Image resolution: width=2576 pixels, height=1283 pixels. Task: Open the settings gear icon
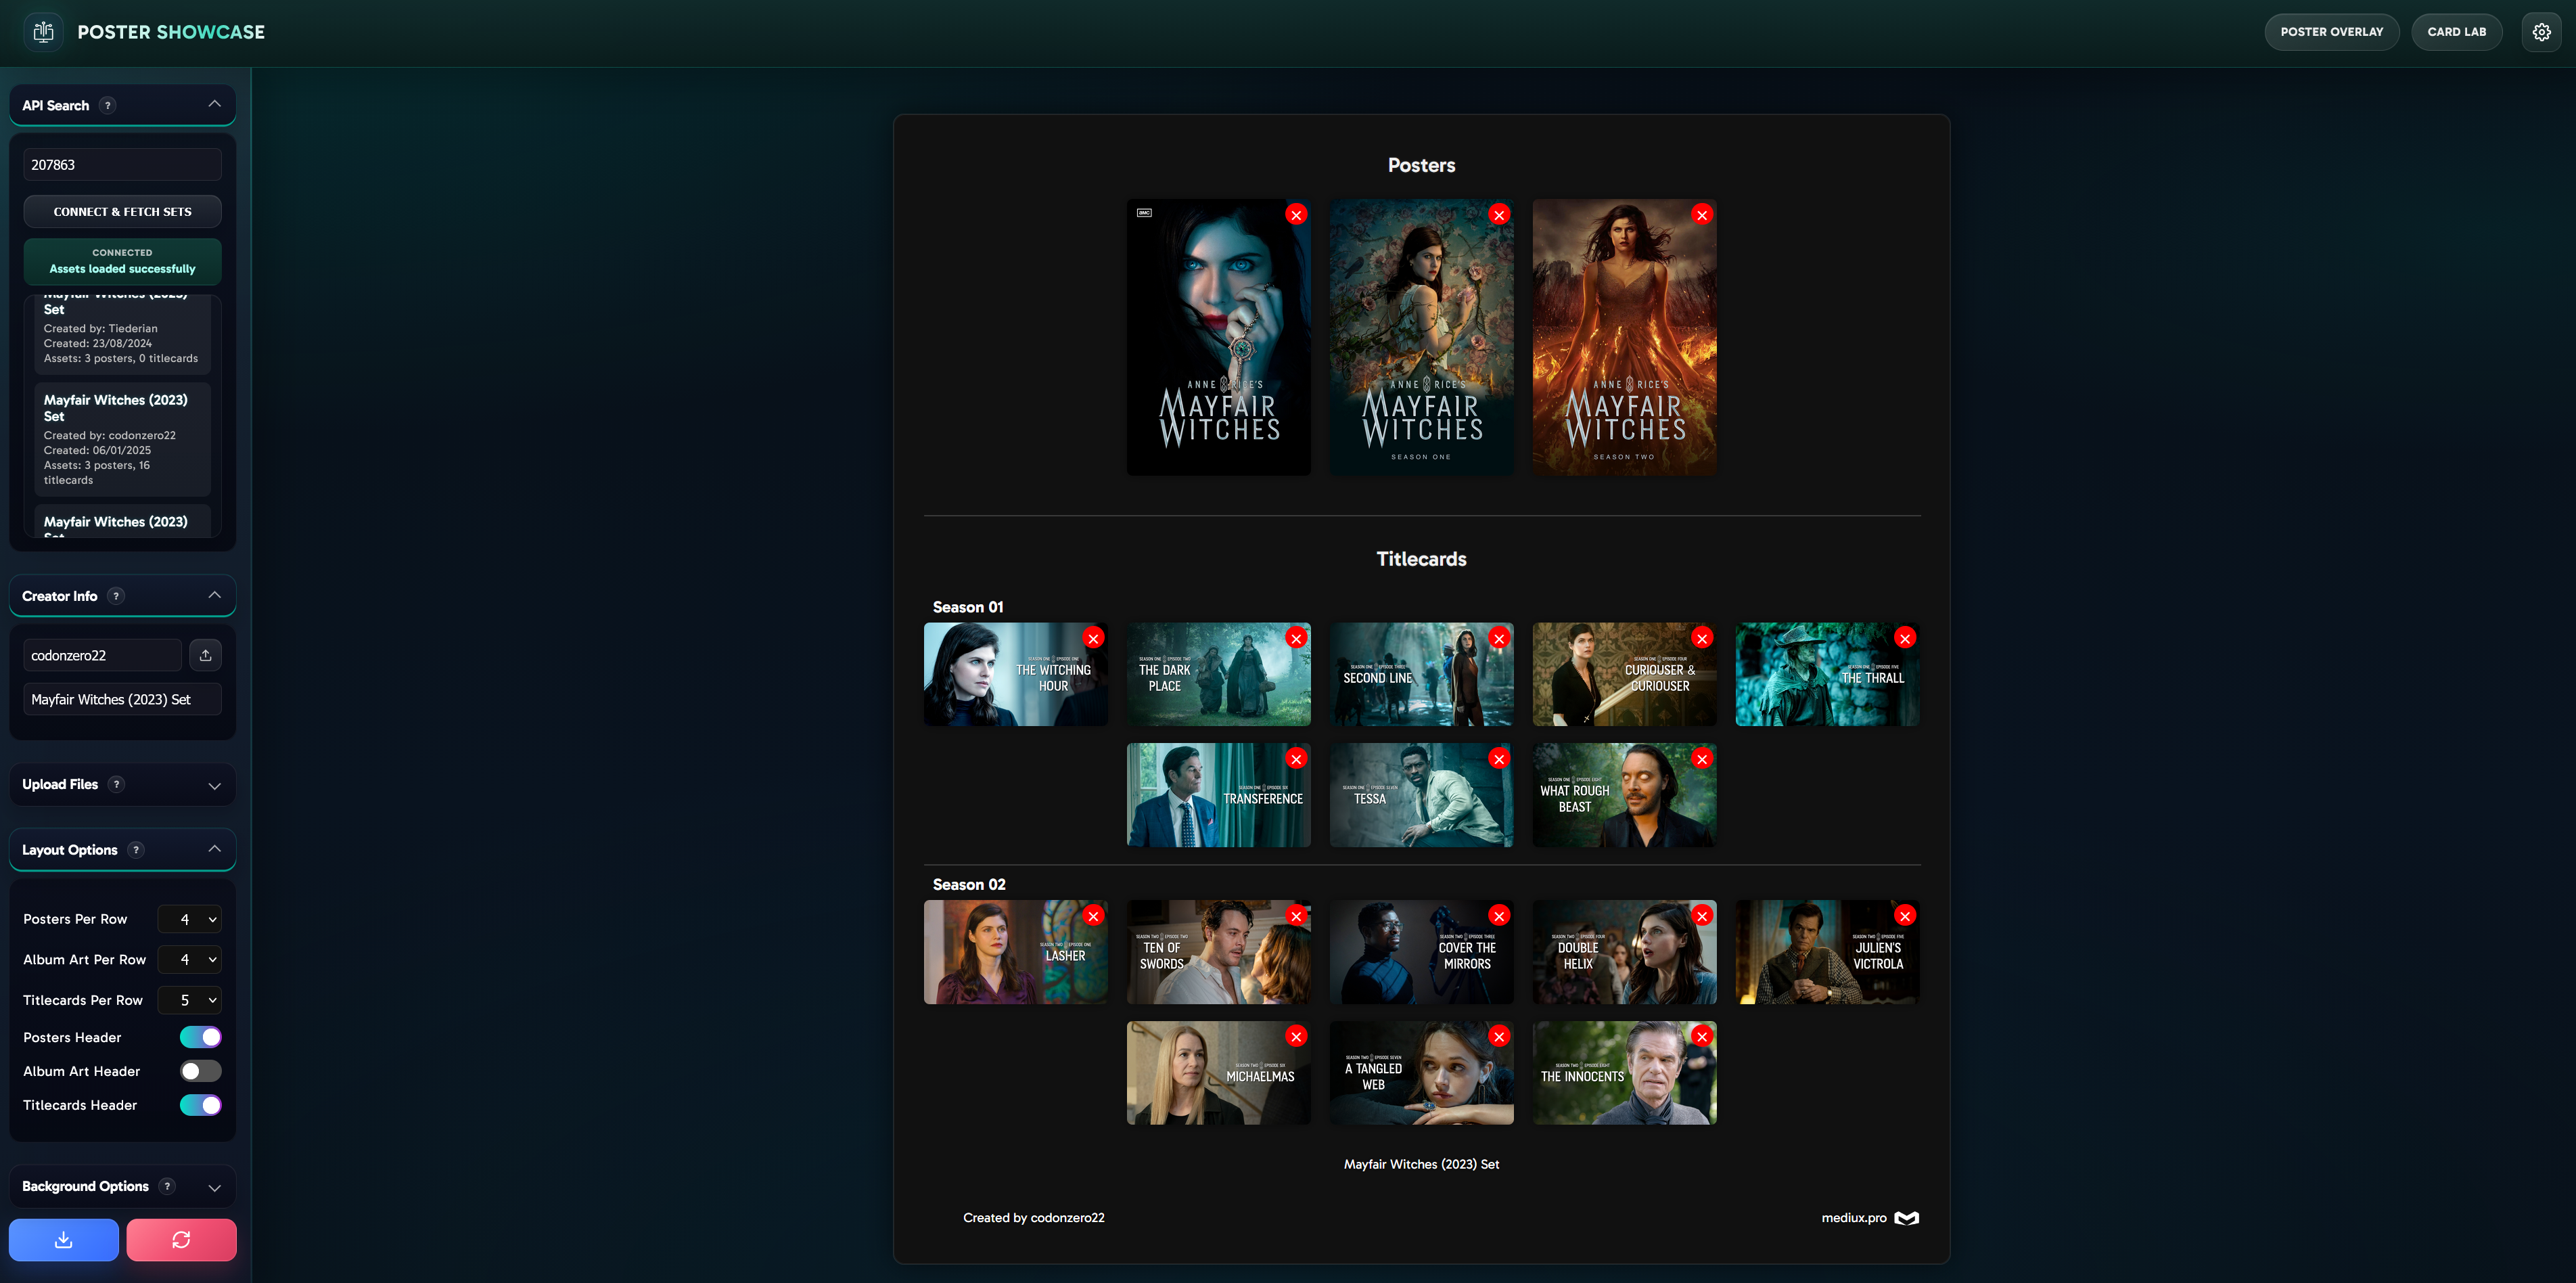coord(2541,32)
